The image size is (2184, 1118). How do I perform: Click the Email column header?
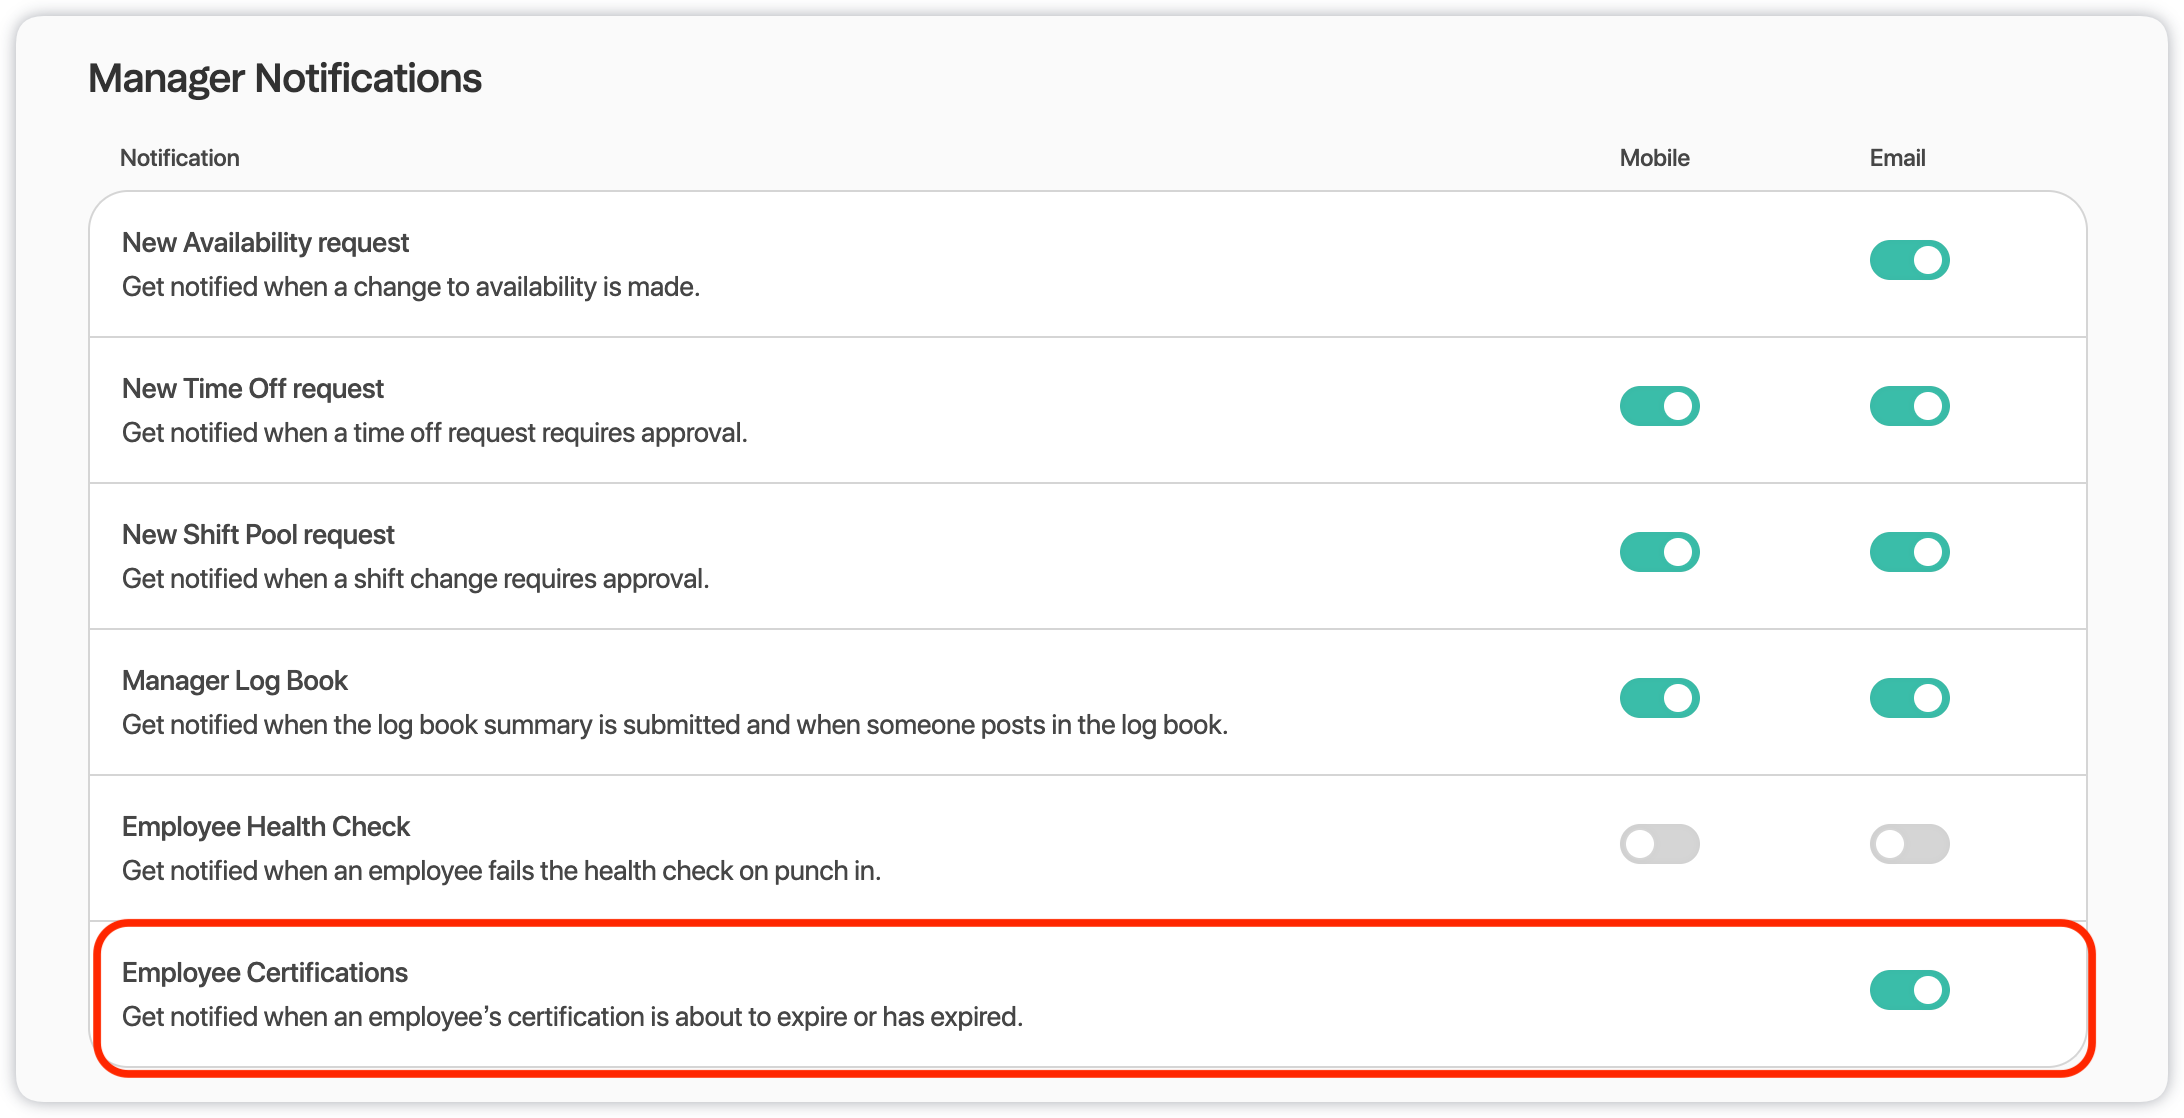tap(1897, 158)
